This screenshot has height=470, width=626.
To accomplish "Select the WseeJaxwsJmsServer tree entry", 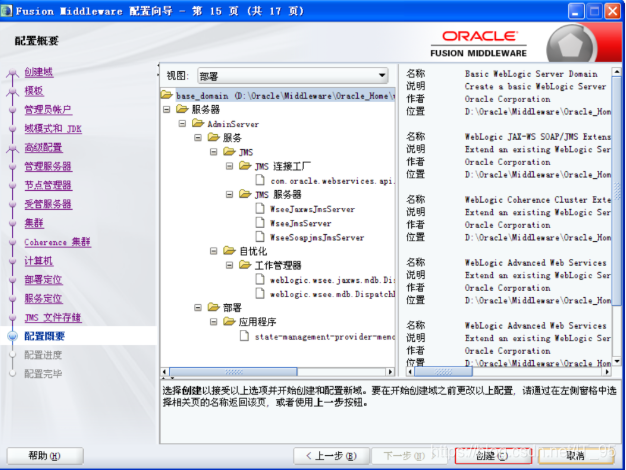I will click(312, 209).
